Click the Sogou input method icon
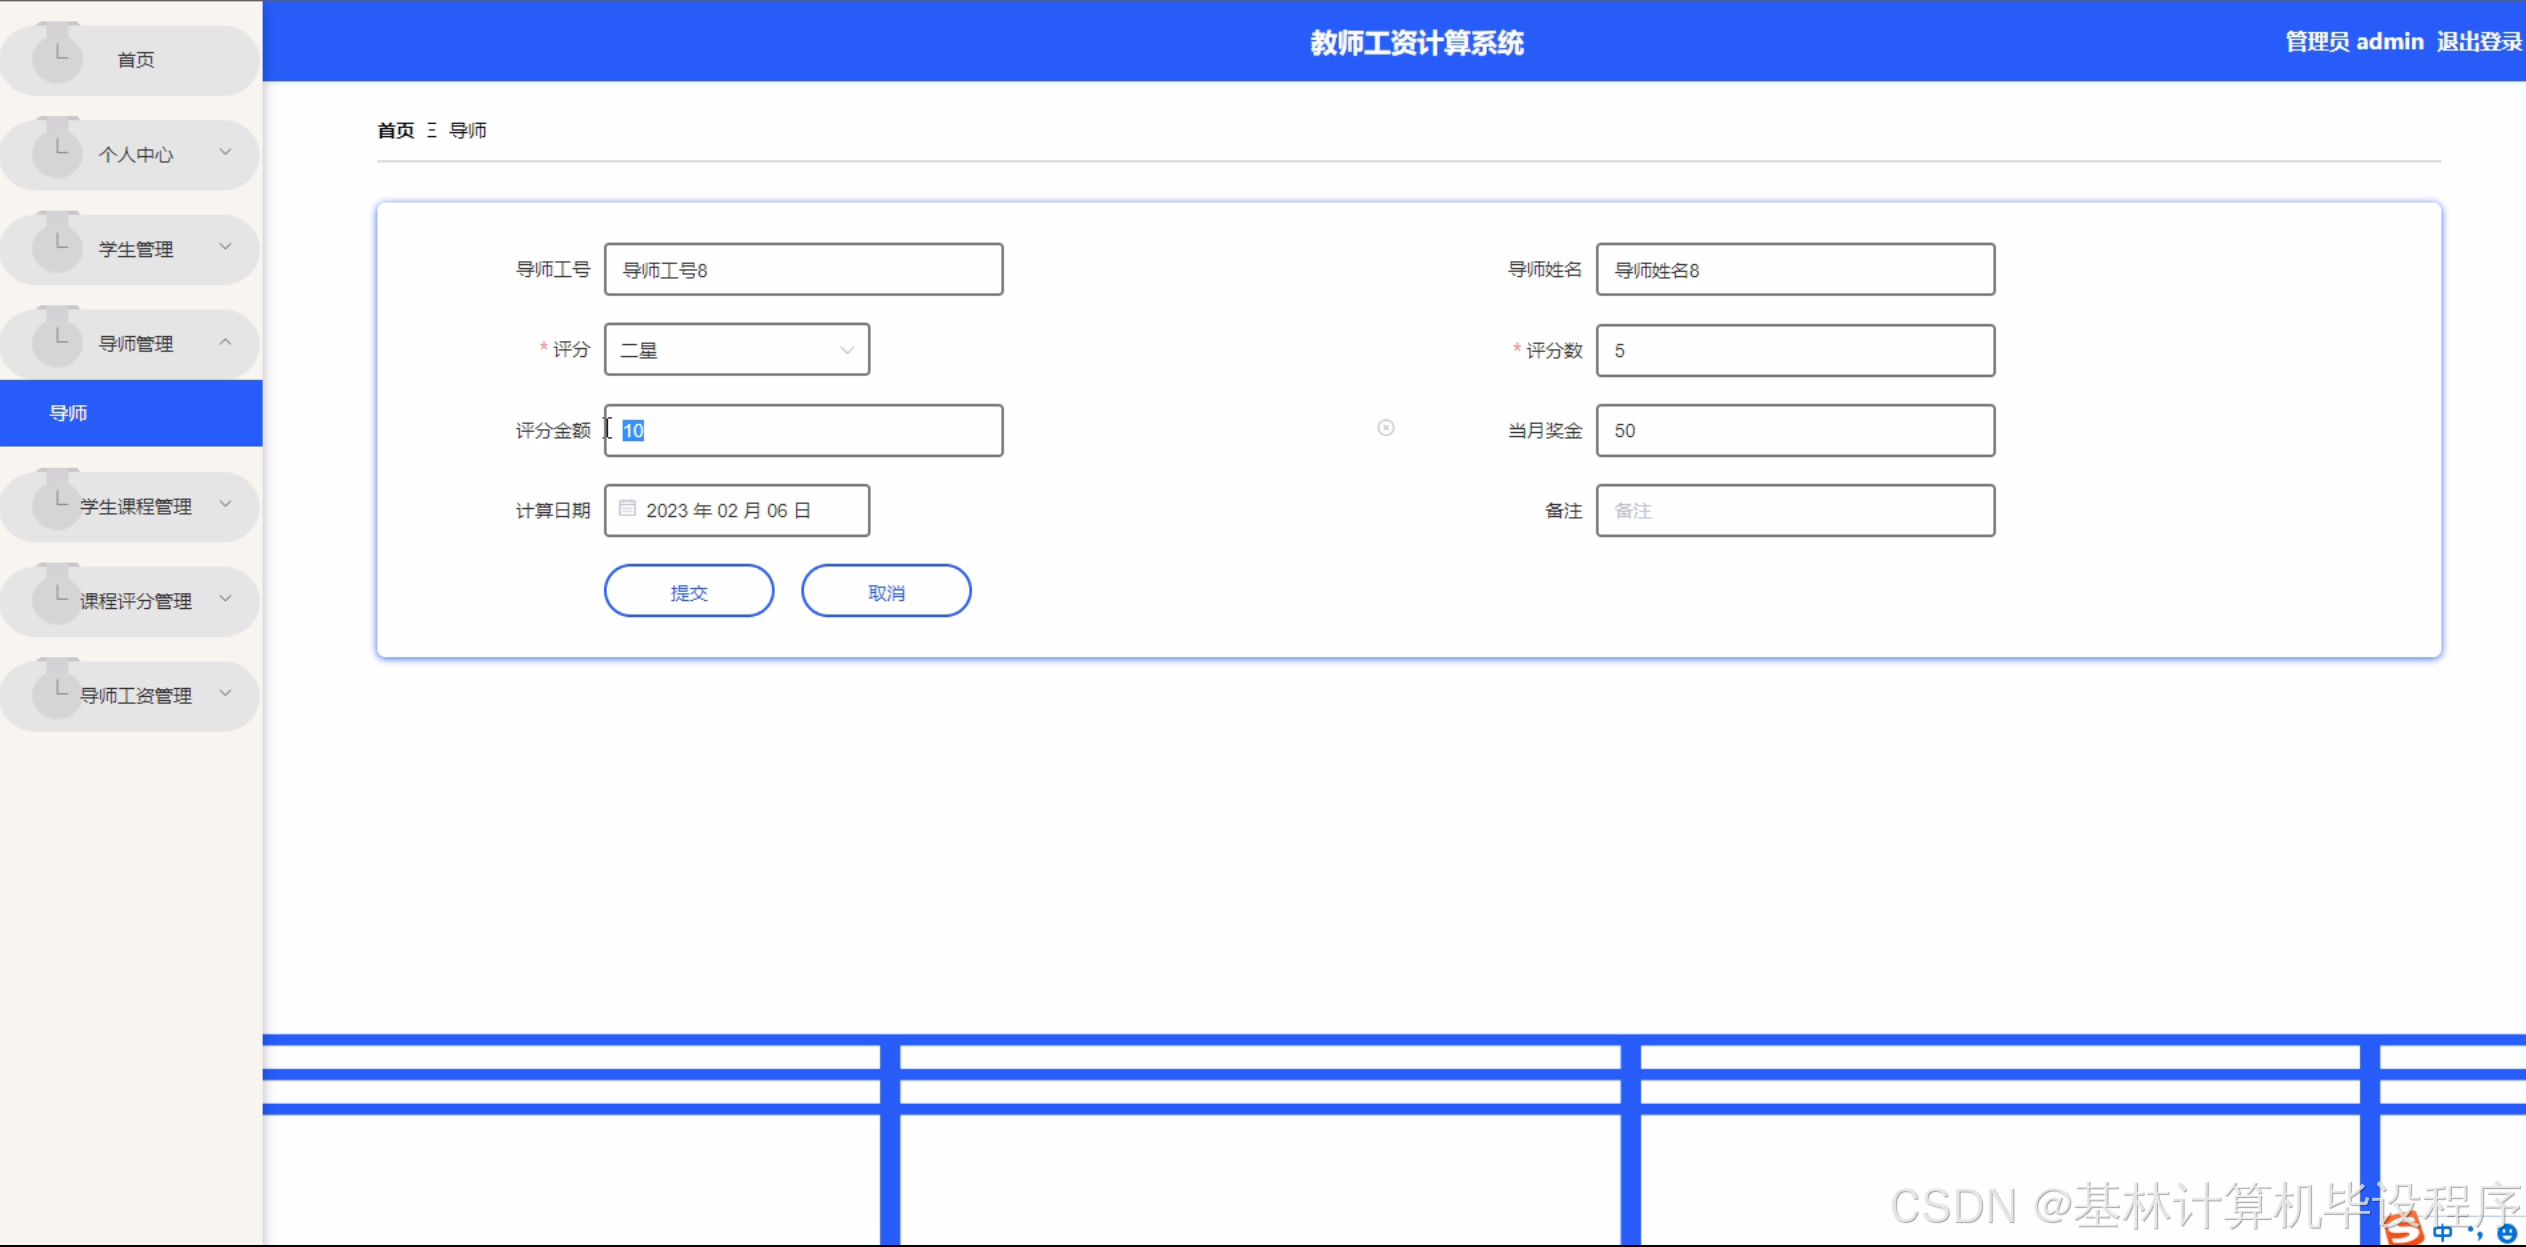Viewport: 2526px width, 1247px height. tap(2404, 1229)
